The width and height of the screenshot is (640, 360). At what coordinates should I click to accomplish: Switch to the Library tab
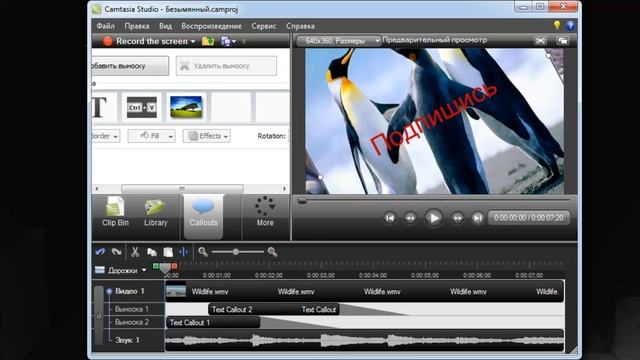pos(156,212)
